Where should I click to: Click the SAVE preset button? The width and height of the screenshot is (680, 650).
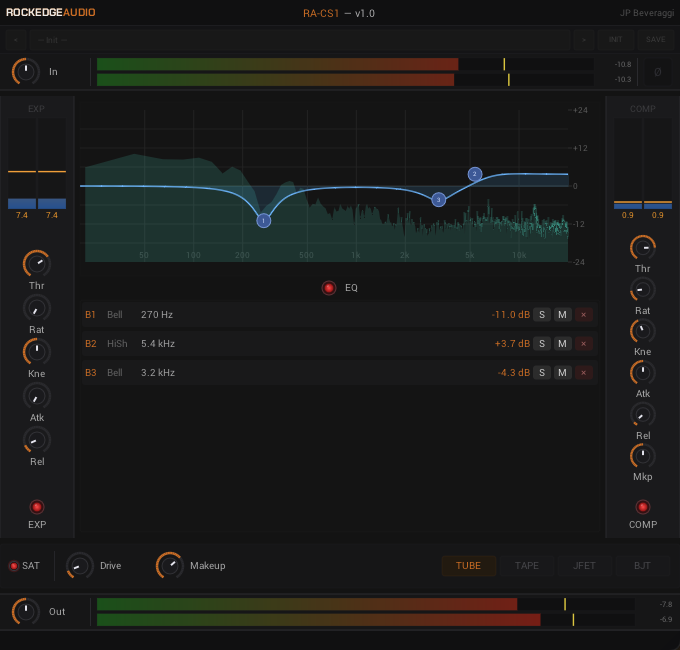[x=655, y=40]
